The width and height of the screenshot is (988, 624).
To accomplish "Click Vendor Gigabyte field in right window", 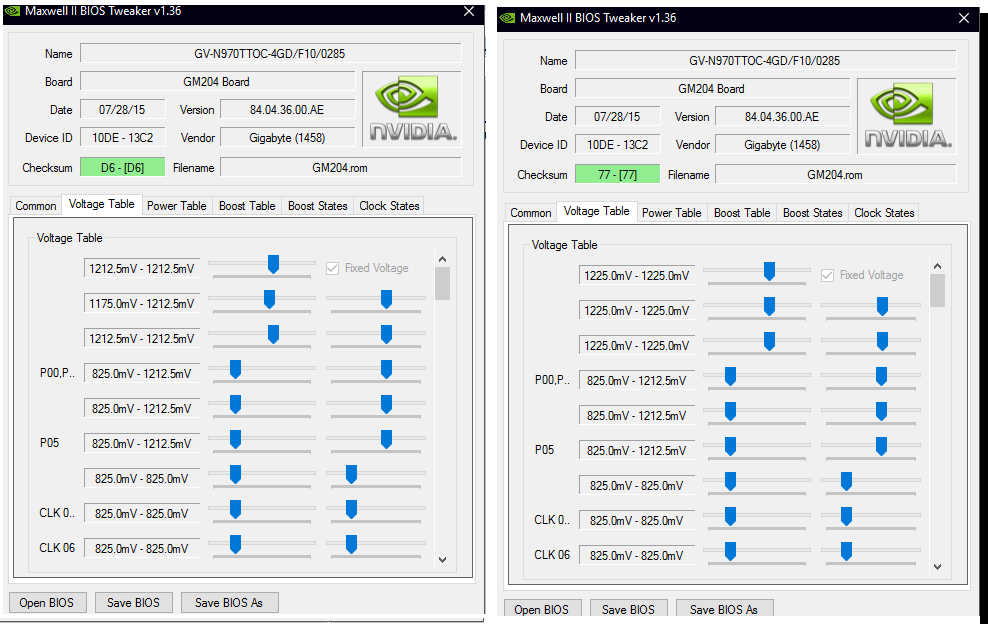I will coord(783,144).
